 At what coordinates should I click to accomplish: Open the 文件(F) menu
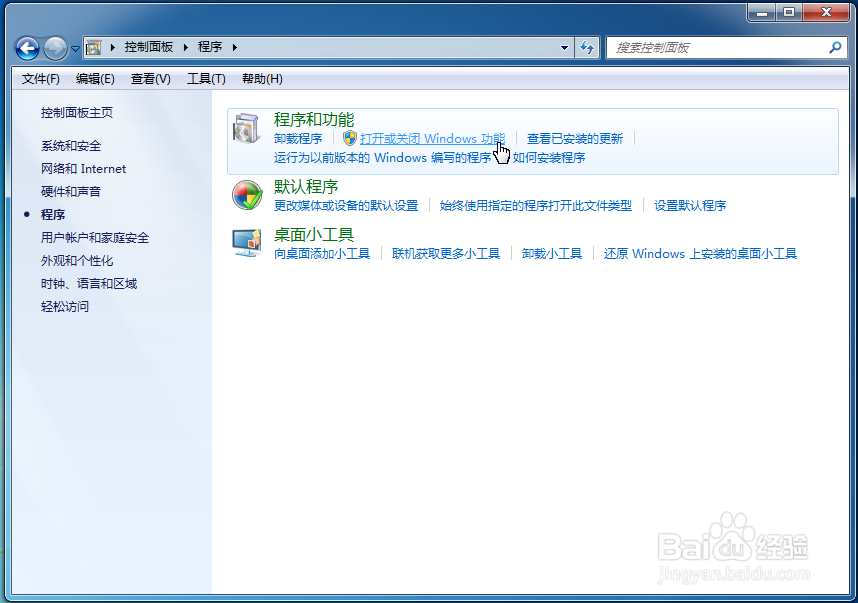40,79
